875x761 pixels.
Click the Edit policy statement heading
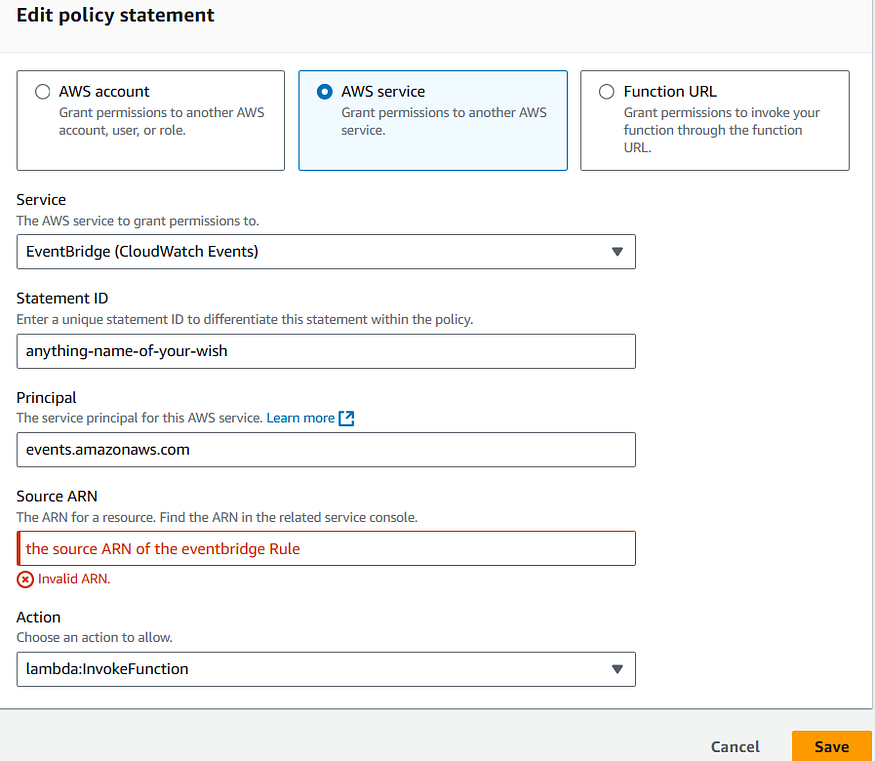[115, 15]
